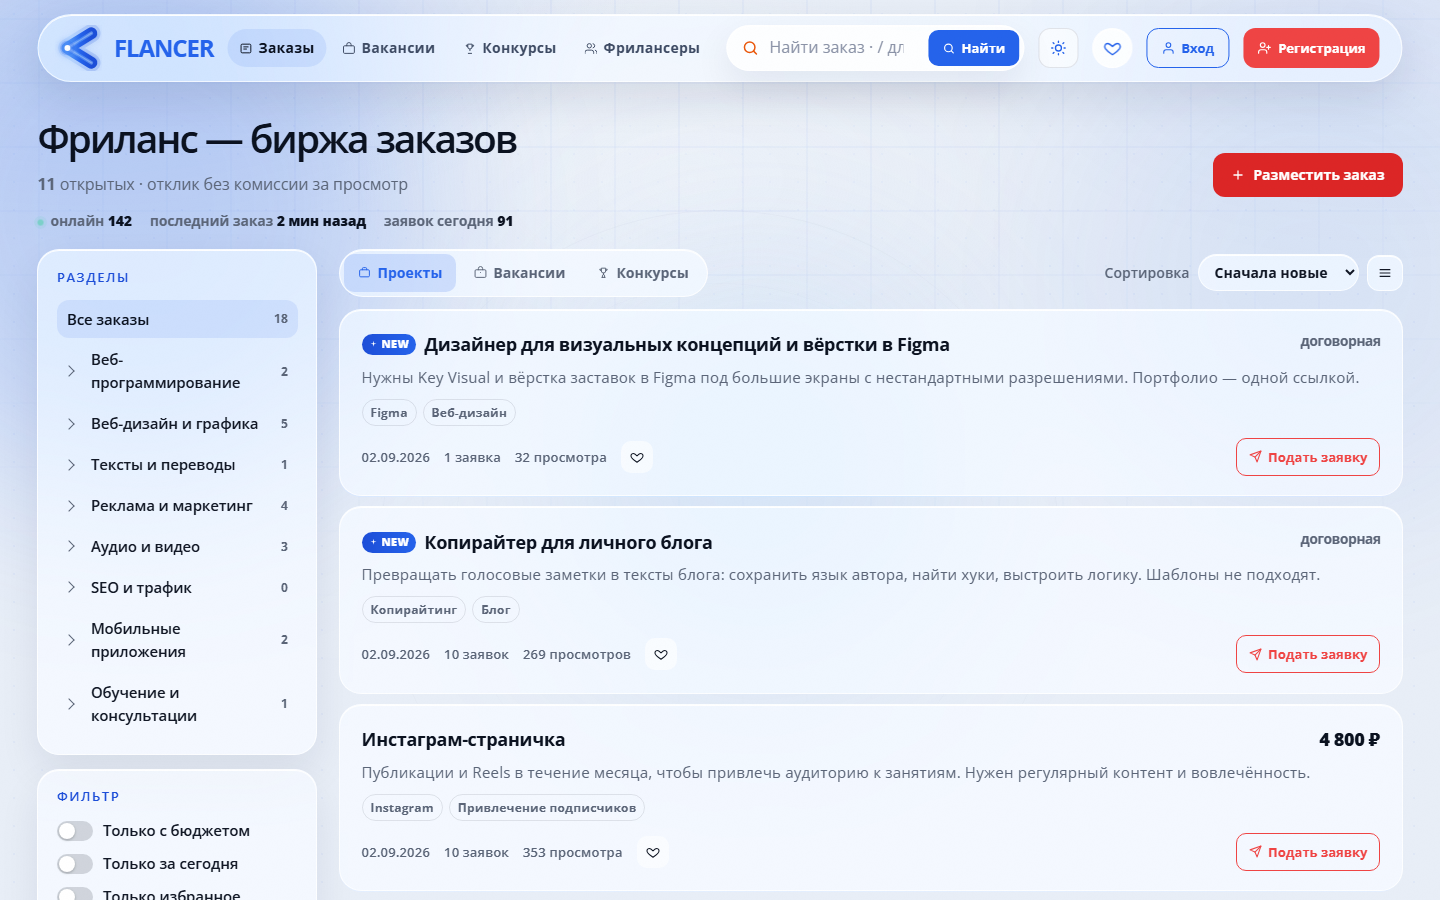Open Конкурсы in the top navigation
The image size is (1440, 900).
pyautogui.click(x=510, y=48)
